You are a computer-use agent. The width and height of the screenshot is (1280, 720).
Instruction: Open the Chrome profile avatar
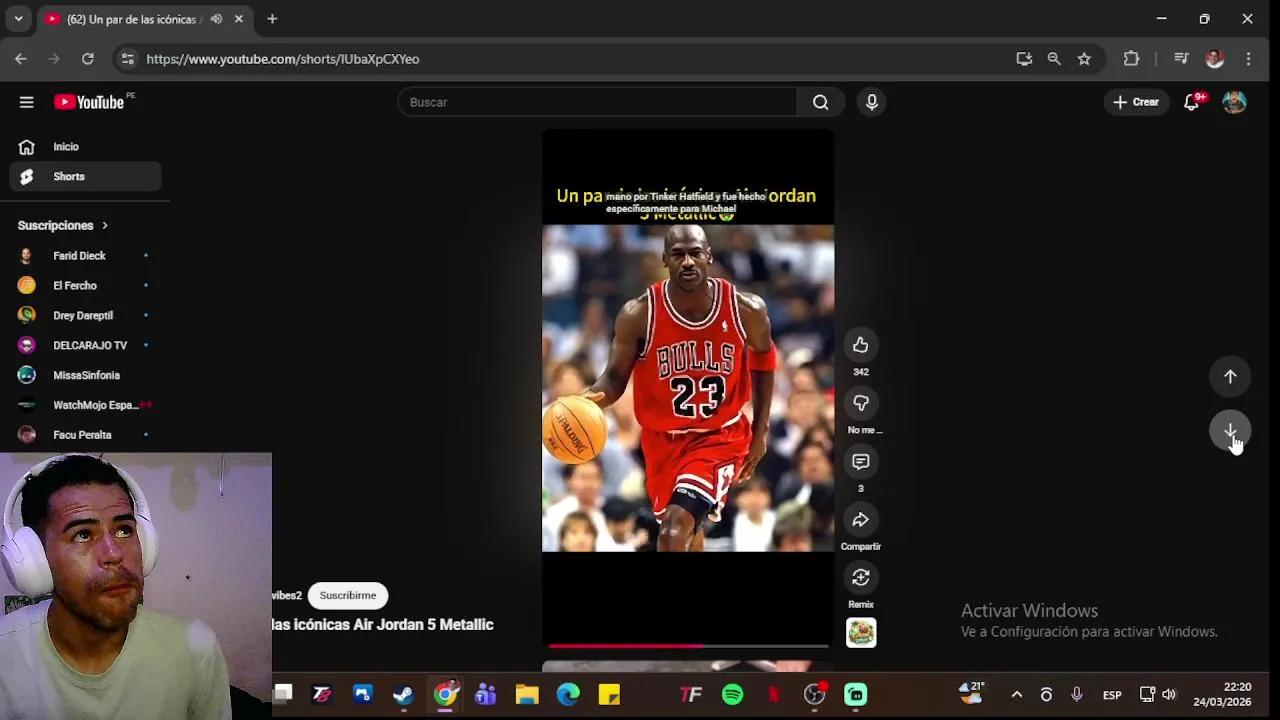click(1215, 59)
